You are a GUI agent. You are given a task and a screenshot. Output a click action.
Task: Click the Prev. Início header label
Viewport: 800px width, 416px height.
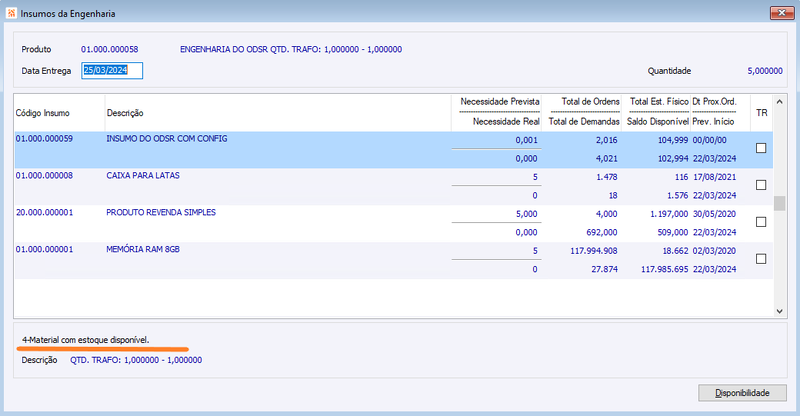point(713,121)
